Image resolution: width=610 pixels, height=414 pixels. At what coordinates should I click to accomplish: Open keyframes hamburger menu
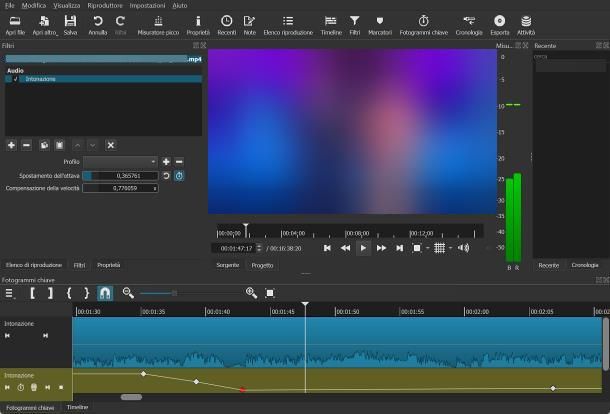click(x=9, y=293)
